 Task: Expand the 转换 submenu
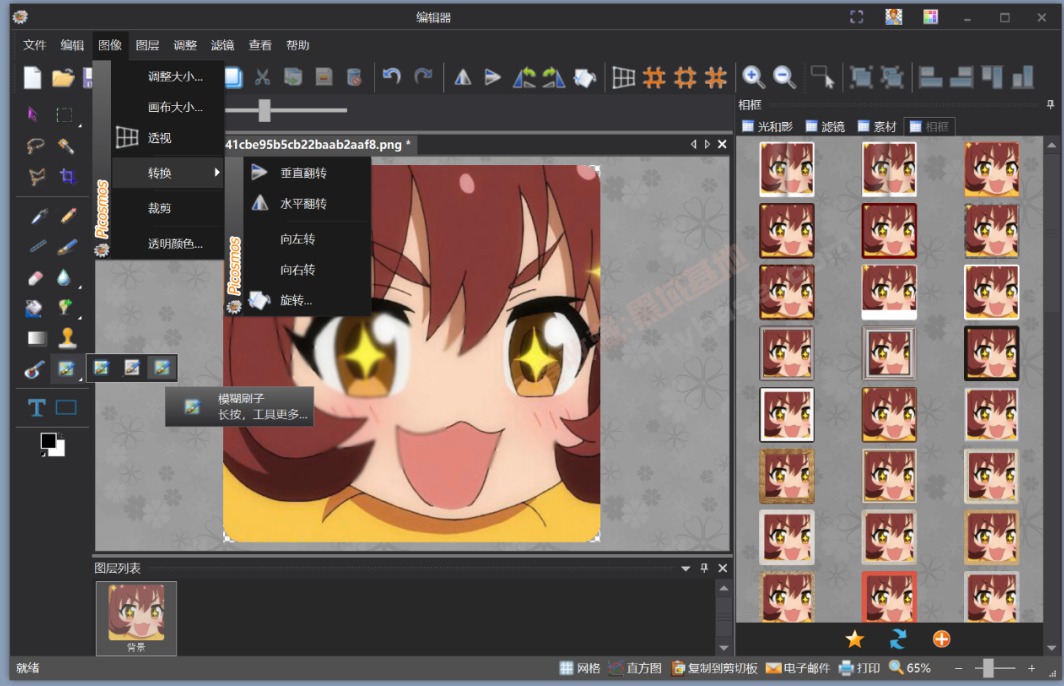168,173
